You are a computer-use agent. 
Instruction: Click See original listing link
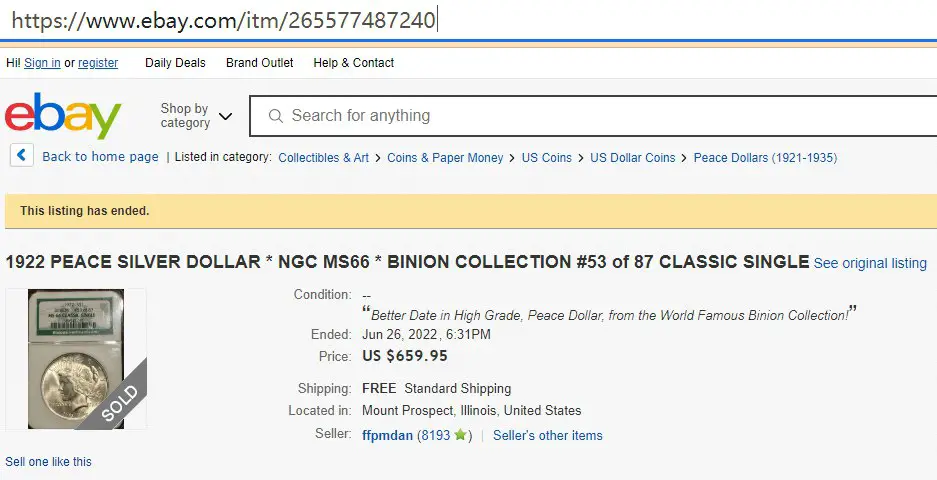tap(870, 263)
